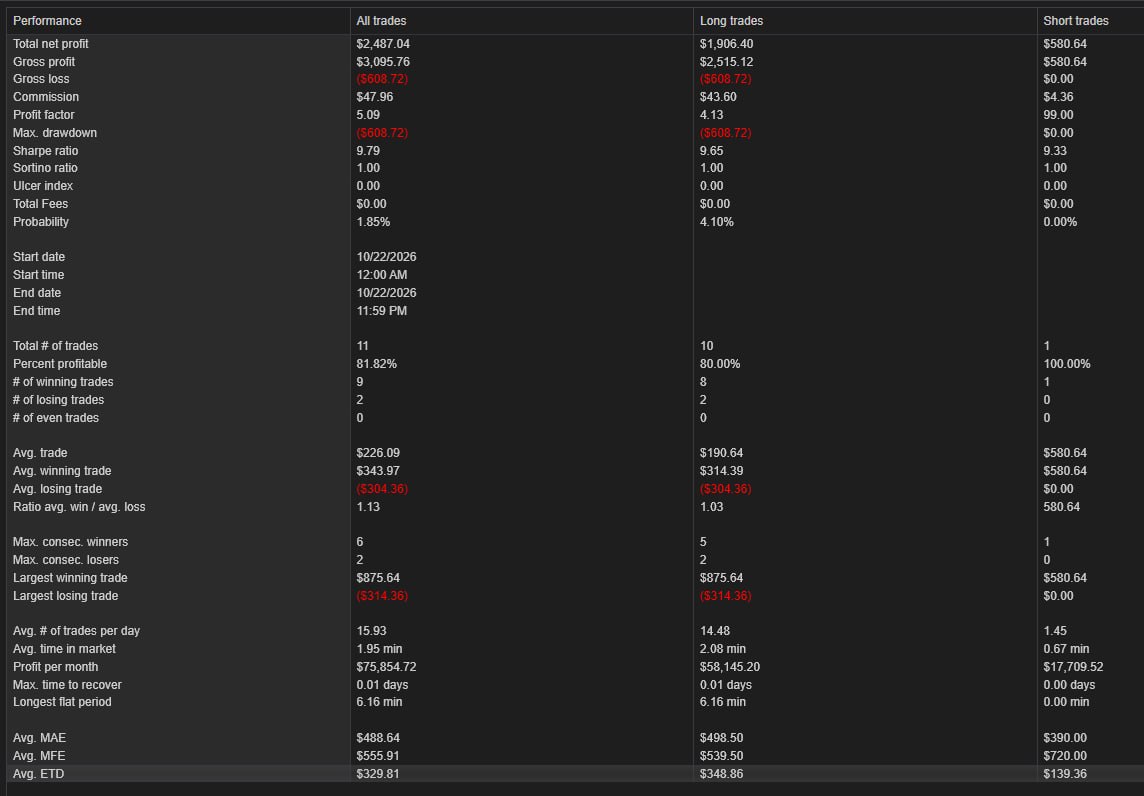Select the Total # of trades label

55,346
